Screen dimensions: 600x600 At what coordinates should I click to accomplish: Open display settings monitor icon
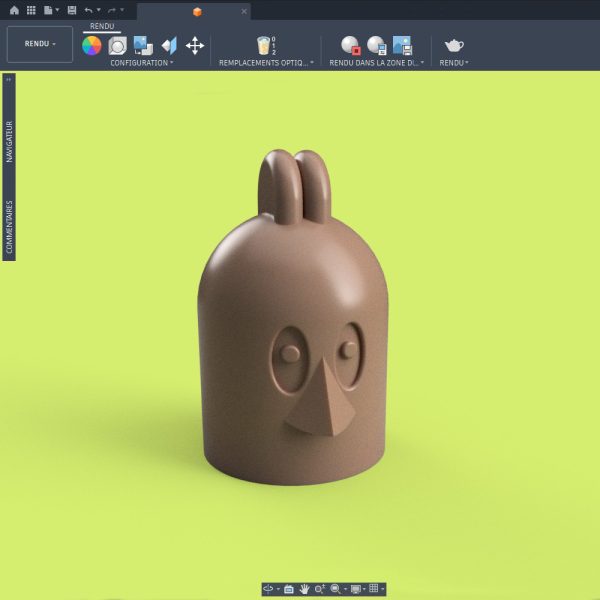tap(355, 589)
